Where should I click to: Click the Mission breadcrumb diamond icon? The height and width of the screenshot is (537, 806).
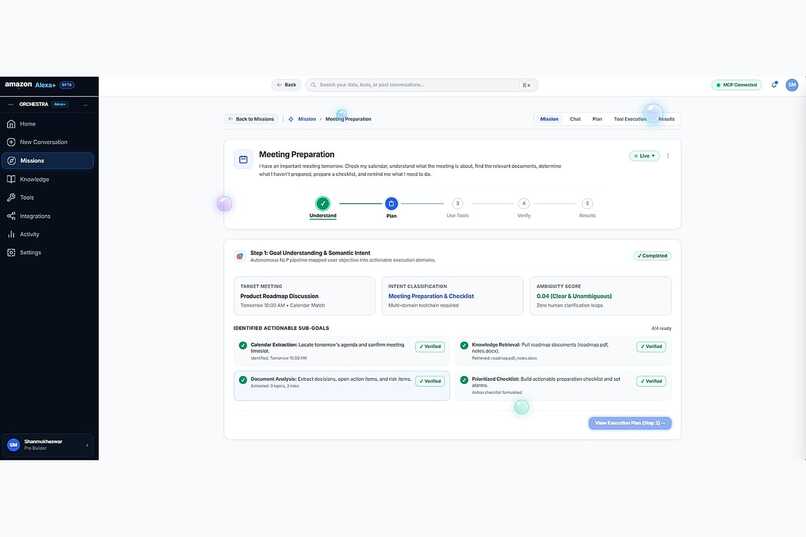point(291,119)
